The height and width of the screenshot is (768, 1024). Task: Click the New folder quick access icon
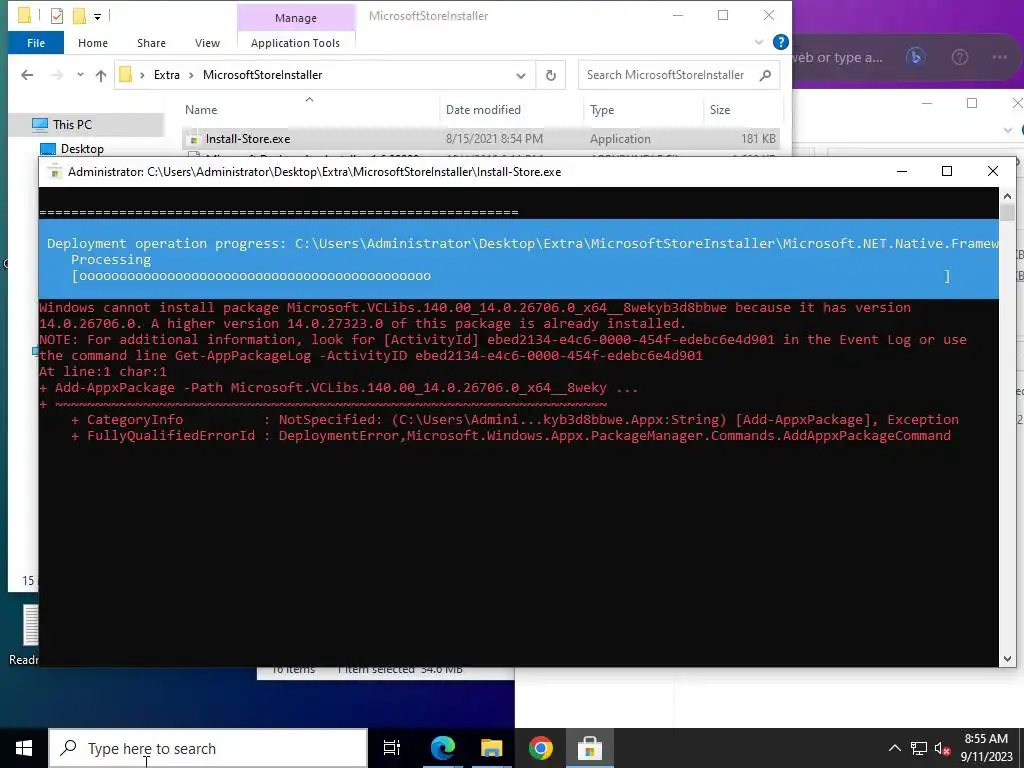79,16
